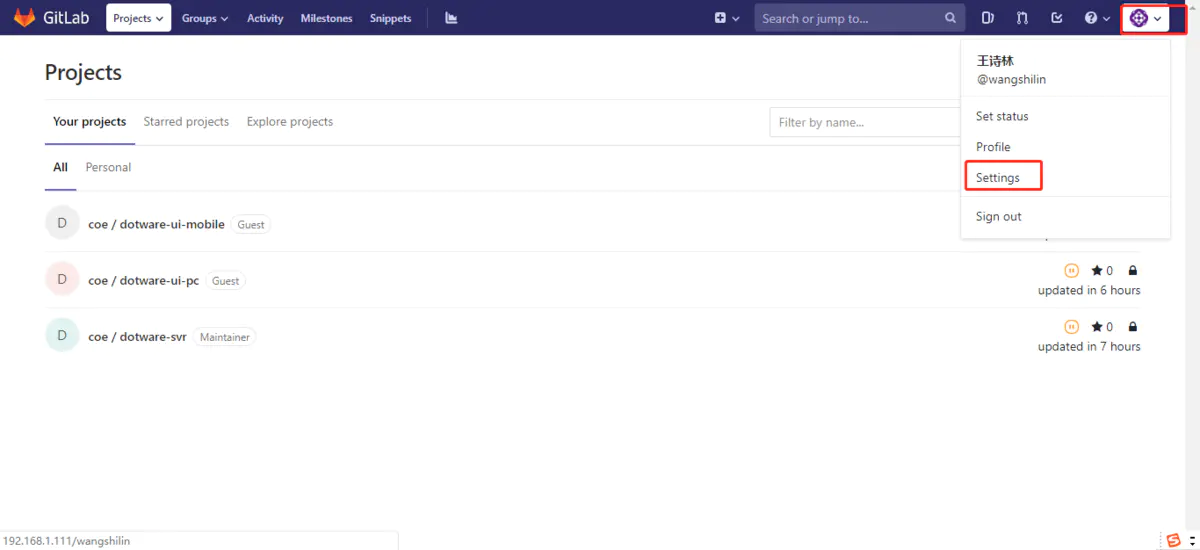This screenshot has height=550, width=1200.
Task: Click pipeline status icon for dotware-svr
Action: pyautogui.click(x=1071, y=326)
